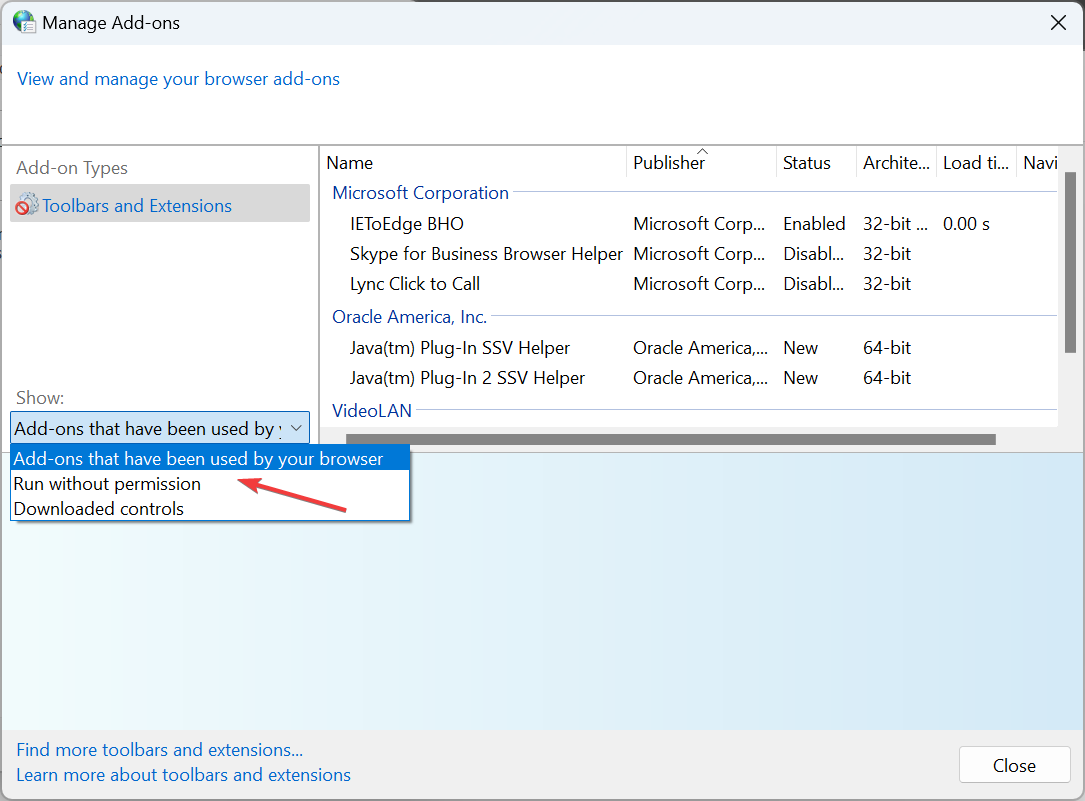This screenshot has width=1085, height=801.
Task: Open the Show filter dropdown arrow
Action: click(x=296, y=429)
